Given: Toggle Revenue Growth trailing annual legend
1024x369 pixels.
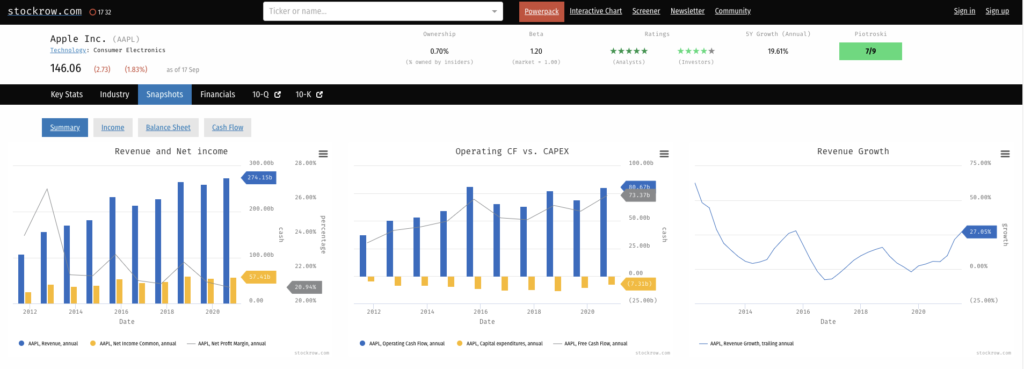Looking at the screenshot, I should 746,343.
